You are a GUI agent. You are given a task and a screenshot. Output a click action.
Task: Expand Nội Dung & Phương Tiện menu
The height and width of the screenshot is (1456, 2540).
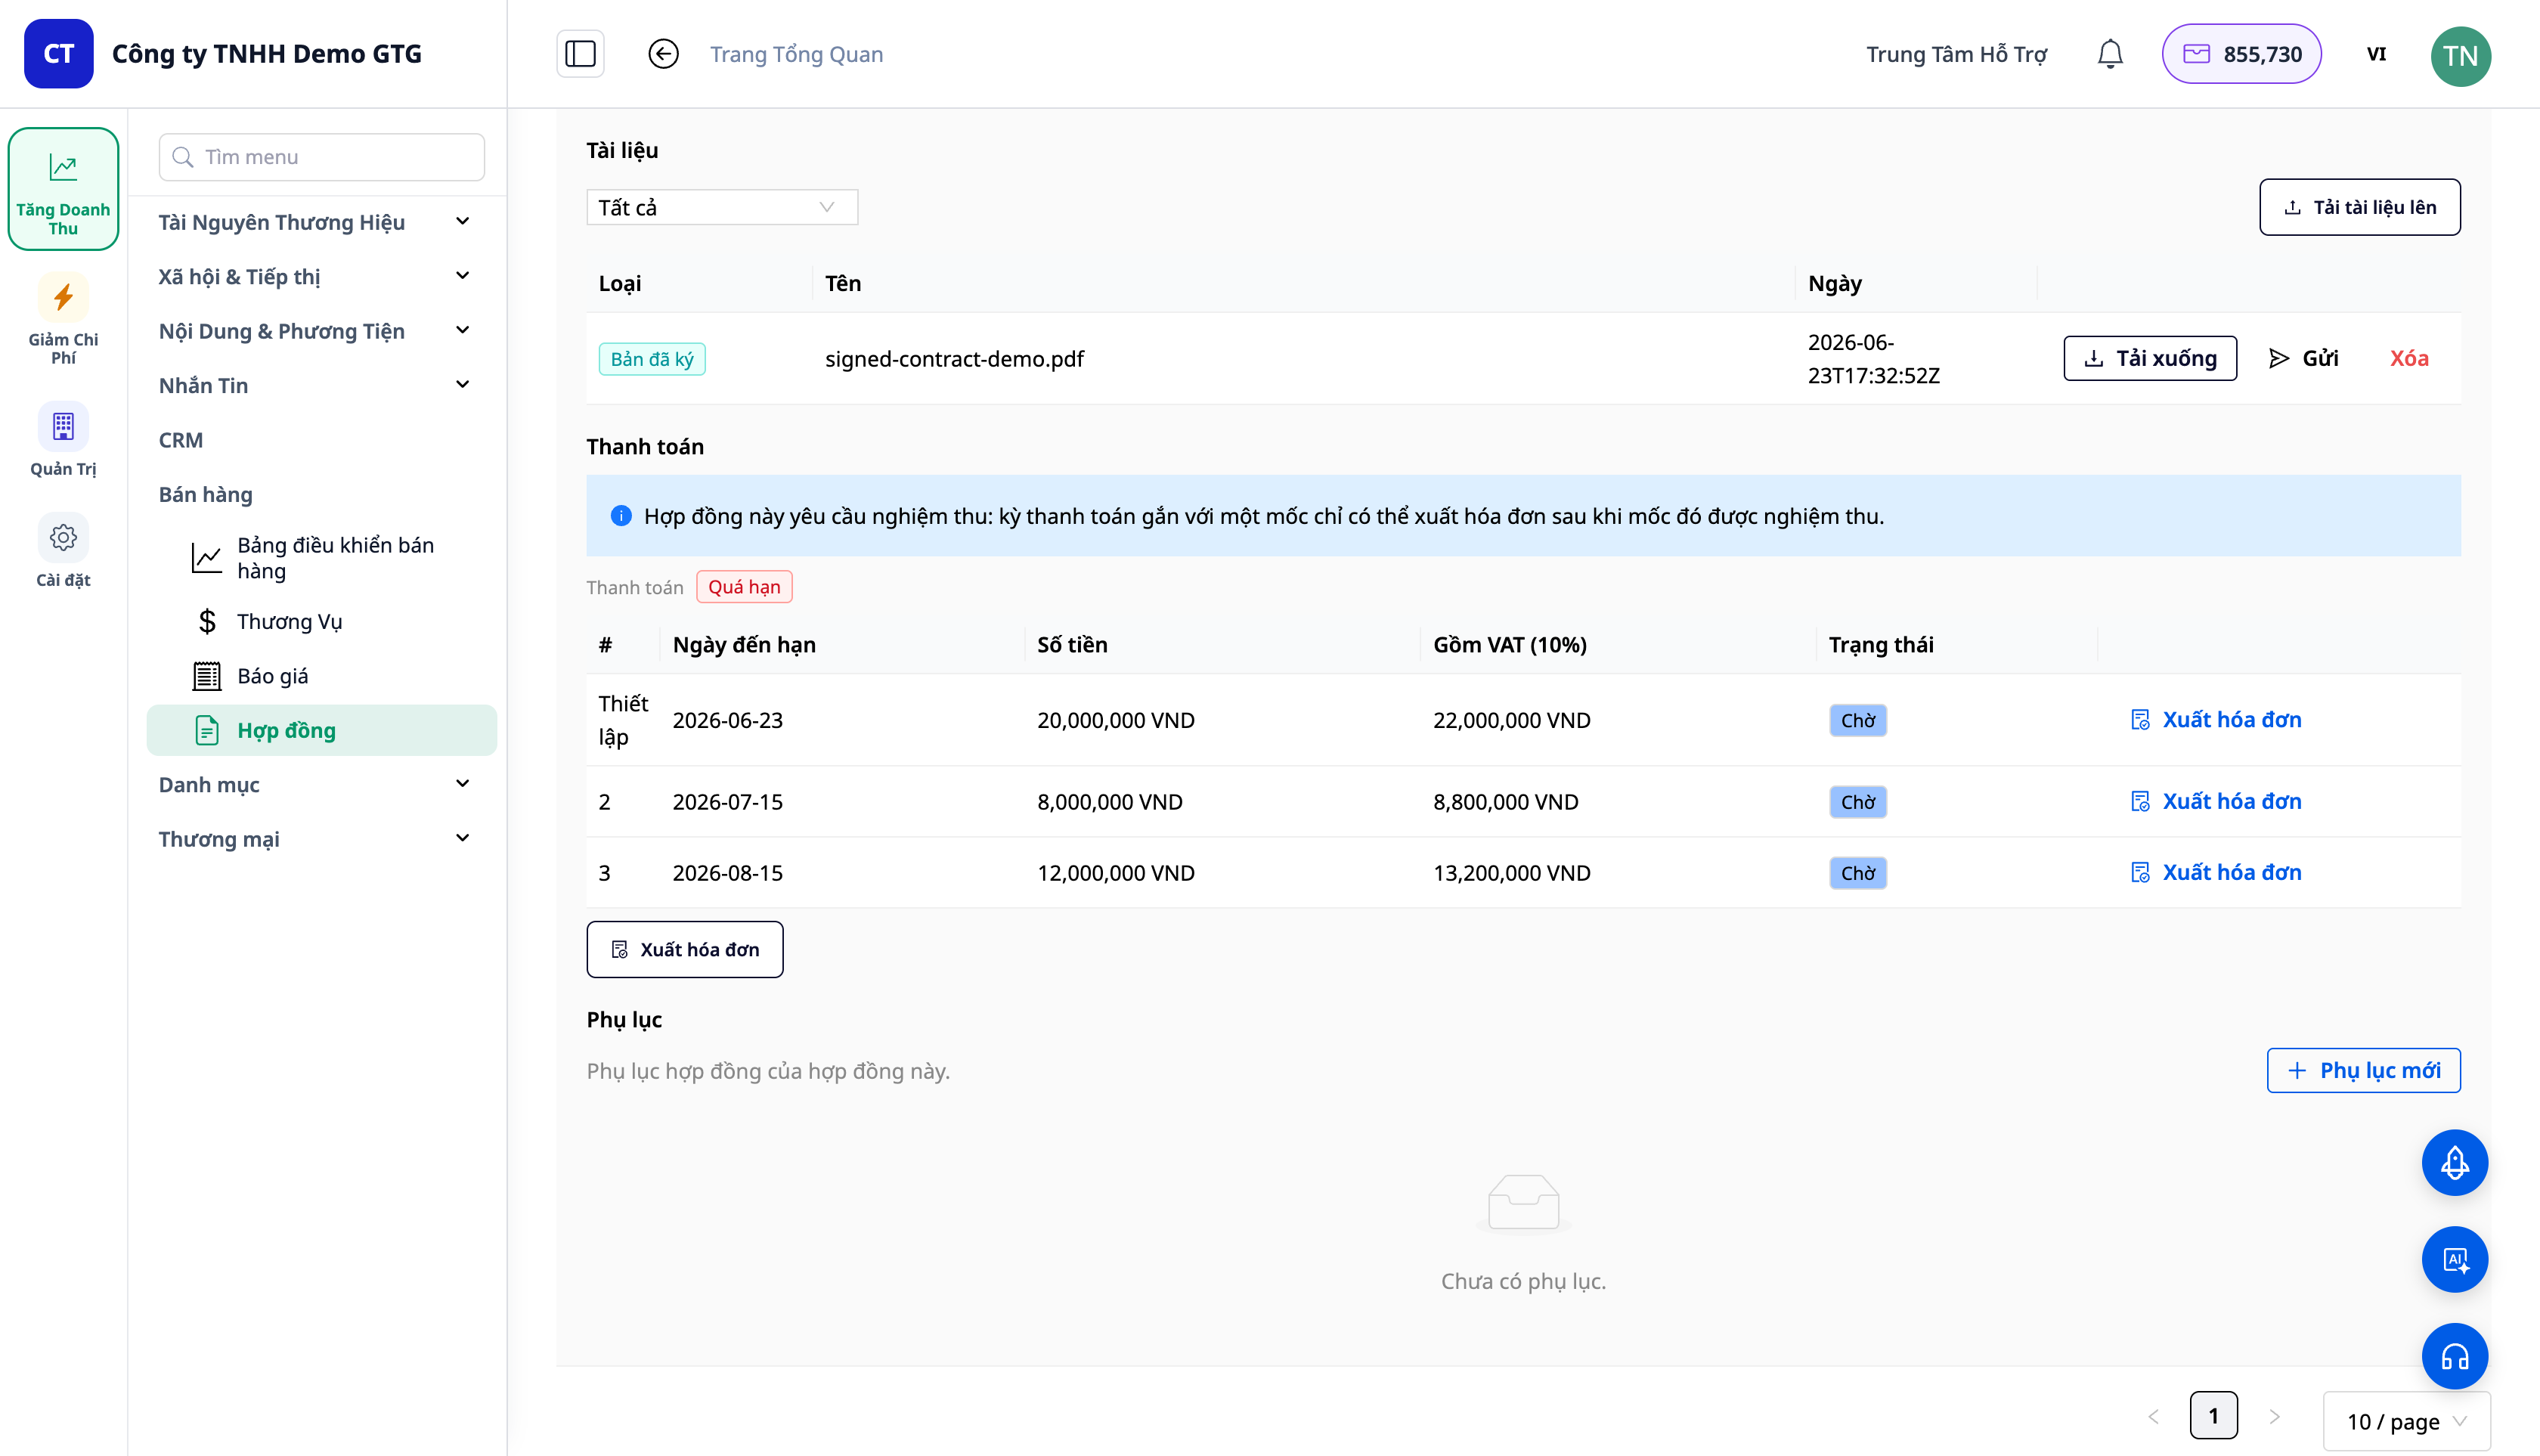(x=315, y=331)
